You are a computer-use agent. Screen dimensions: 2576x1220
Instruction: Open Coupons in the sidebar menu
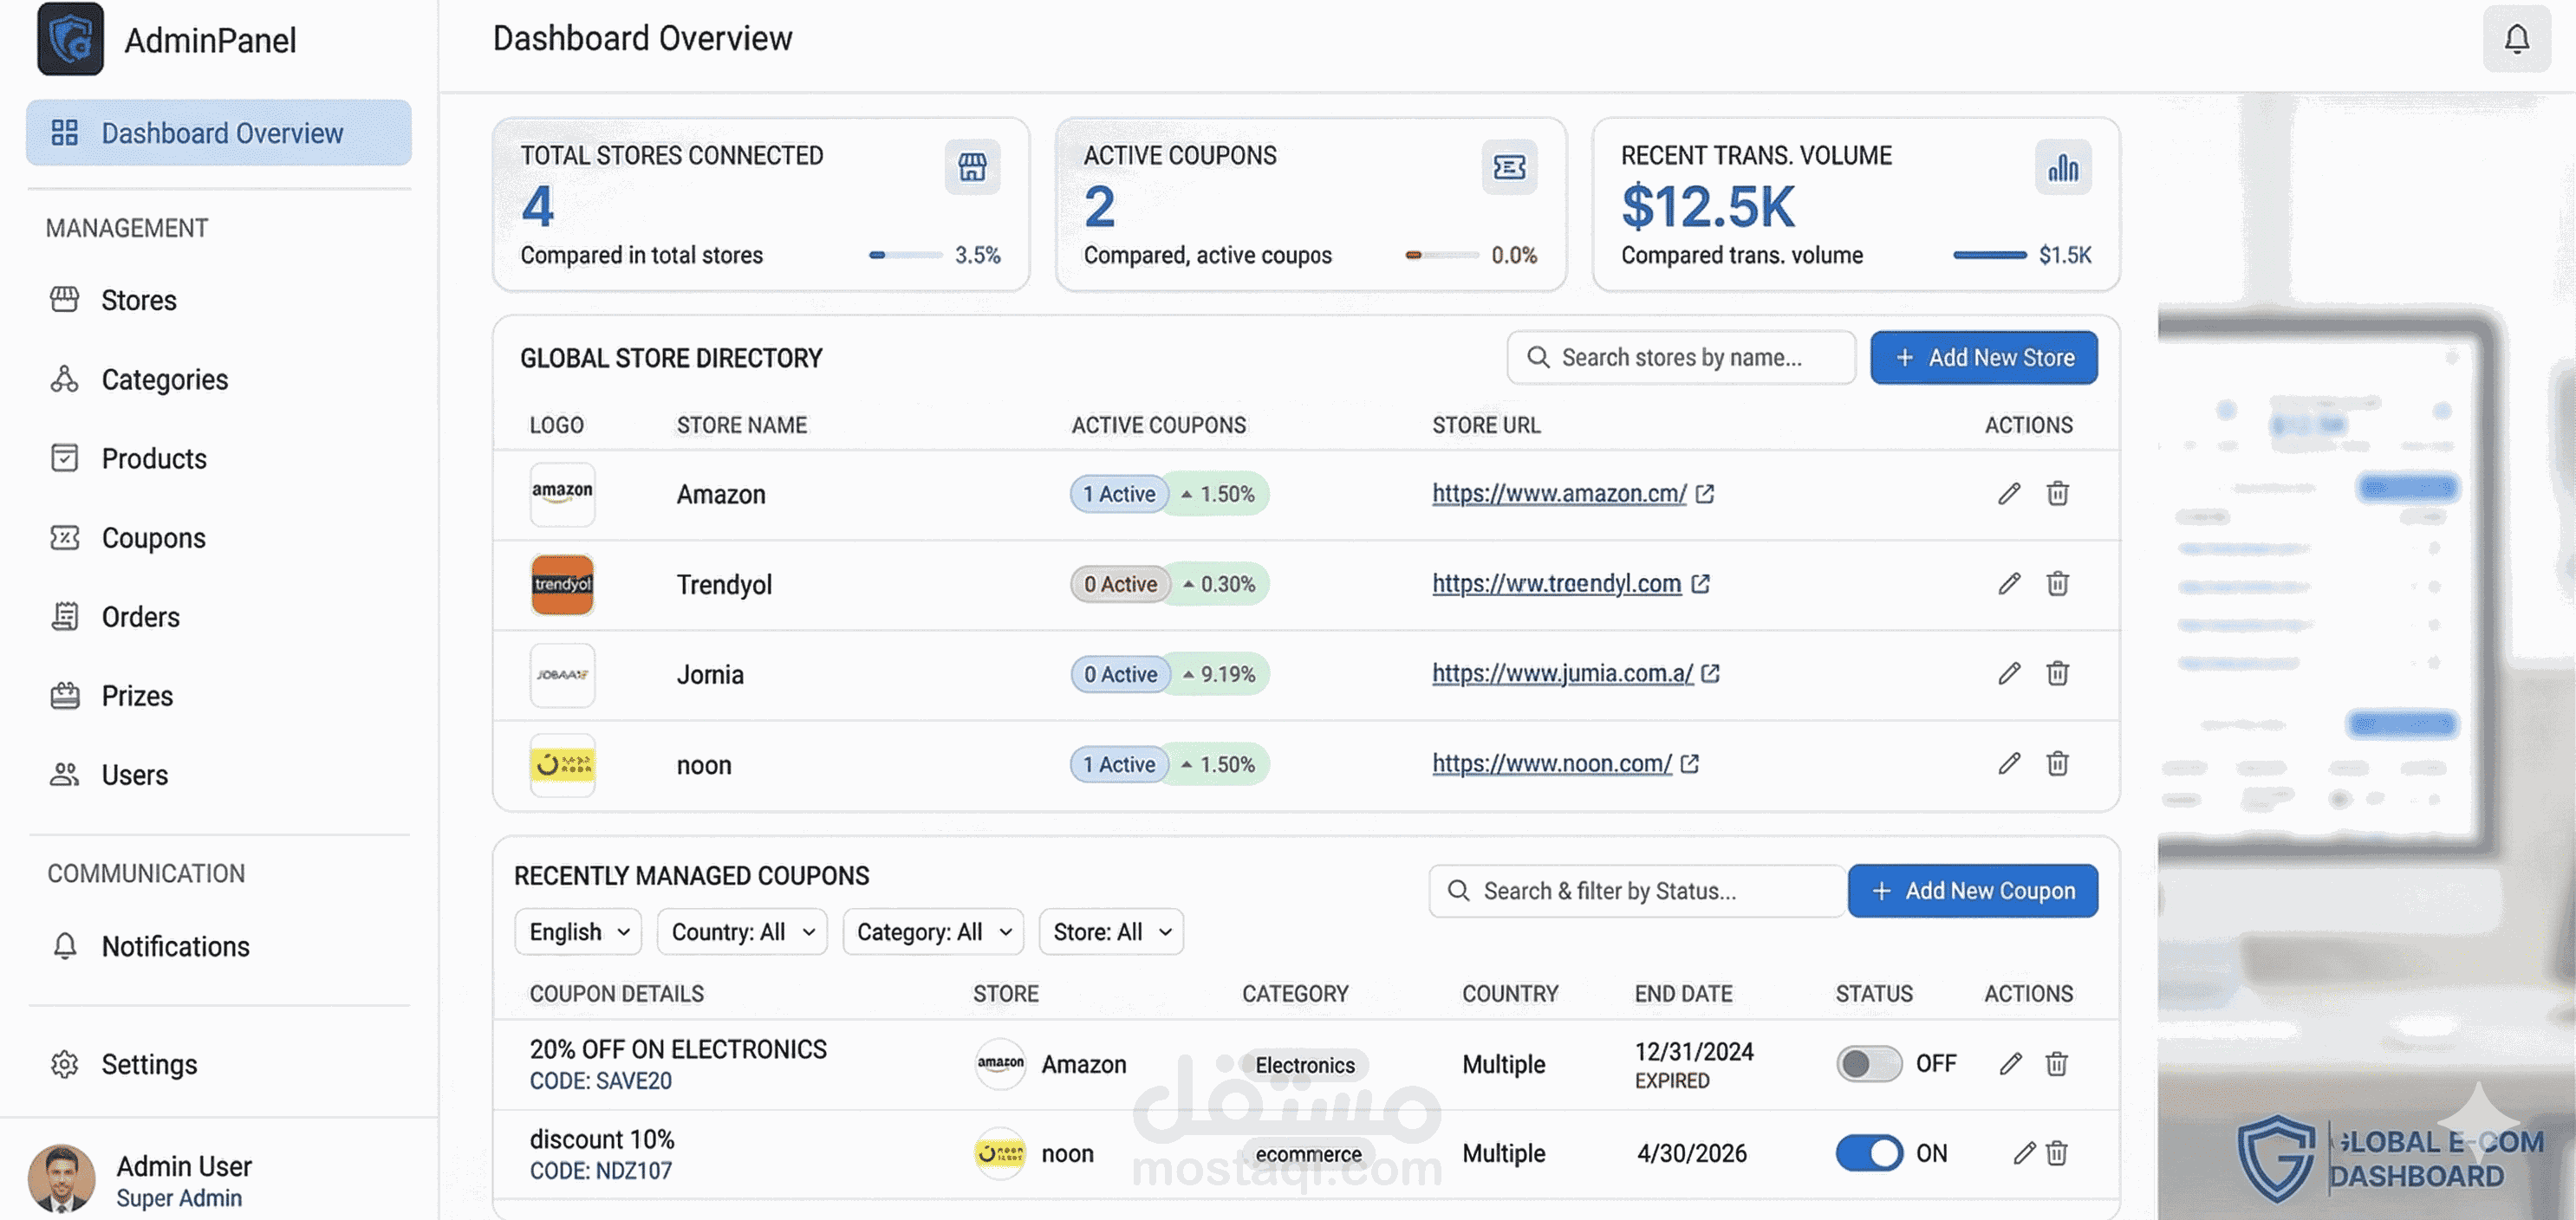pyautogui.click(x=153, y=538)
